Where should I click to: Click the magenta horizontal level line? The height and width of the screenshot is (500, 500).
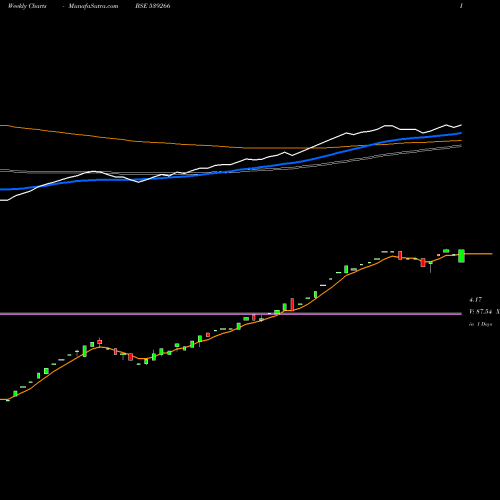[x=231, y=314]
